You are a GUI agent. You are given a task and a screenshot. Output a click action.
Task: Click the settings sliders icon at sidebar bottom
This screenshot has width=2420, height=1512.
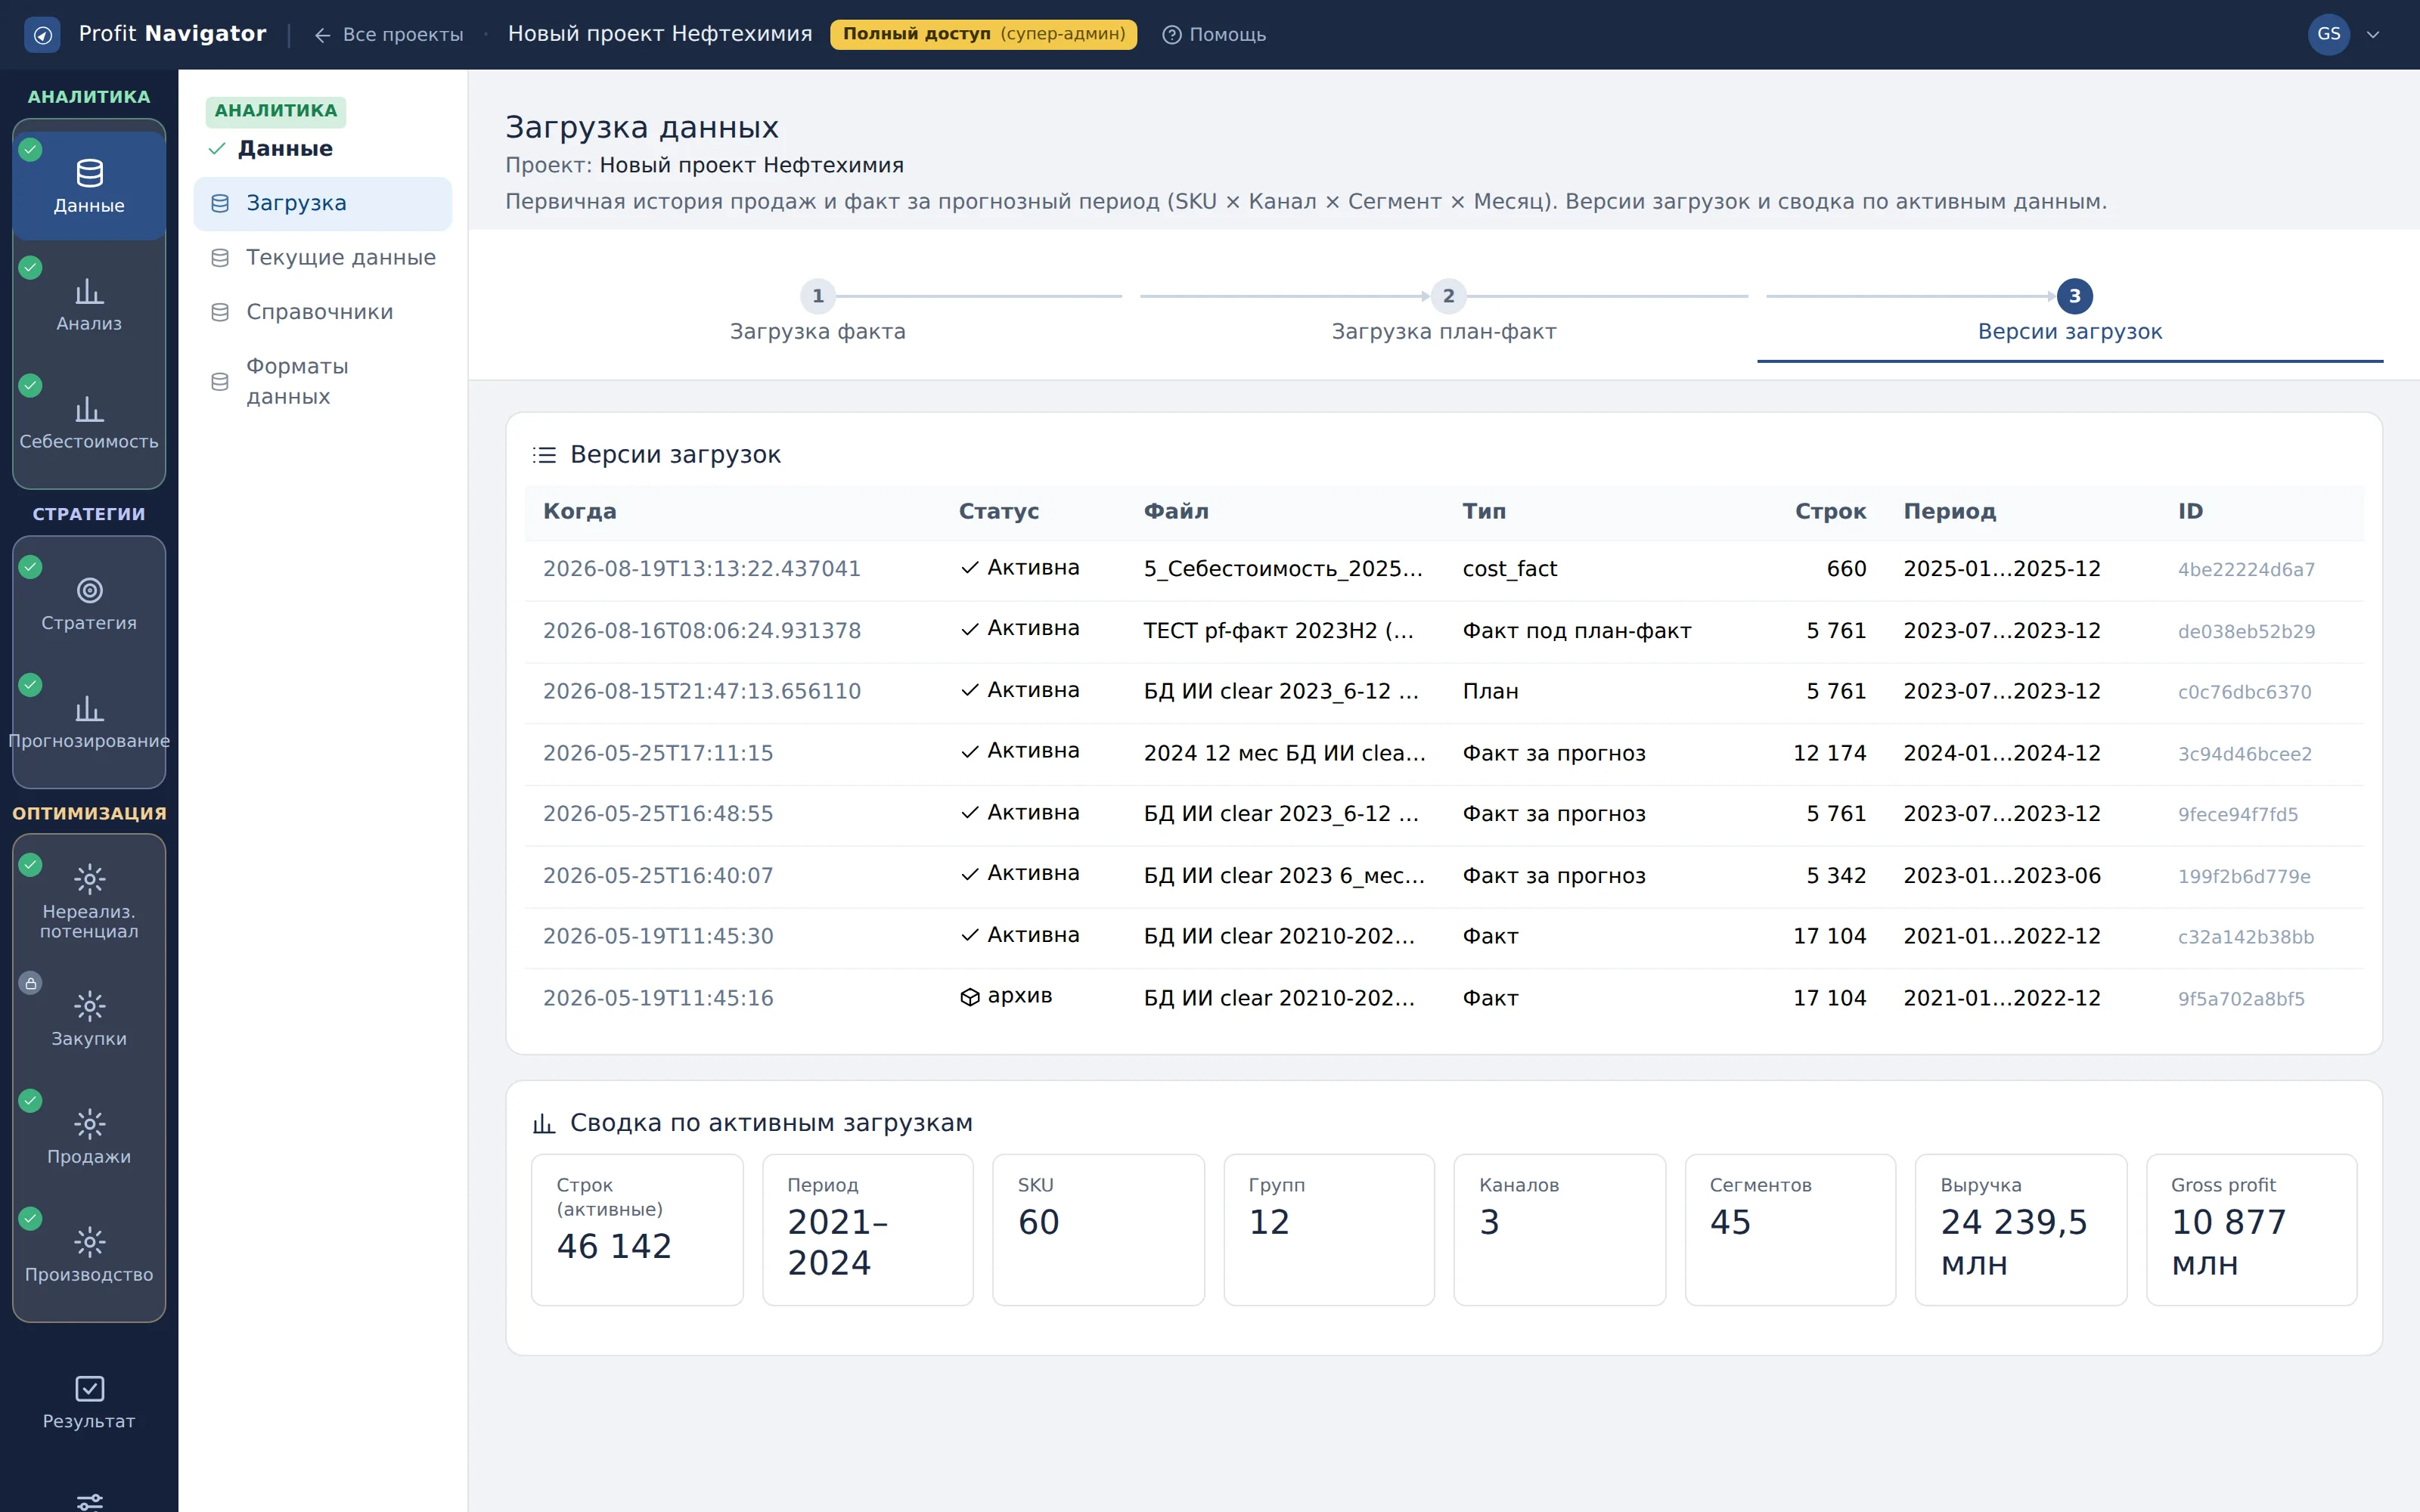pyautogui.click(x=89, y=1501)
